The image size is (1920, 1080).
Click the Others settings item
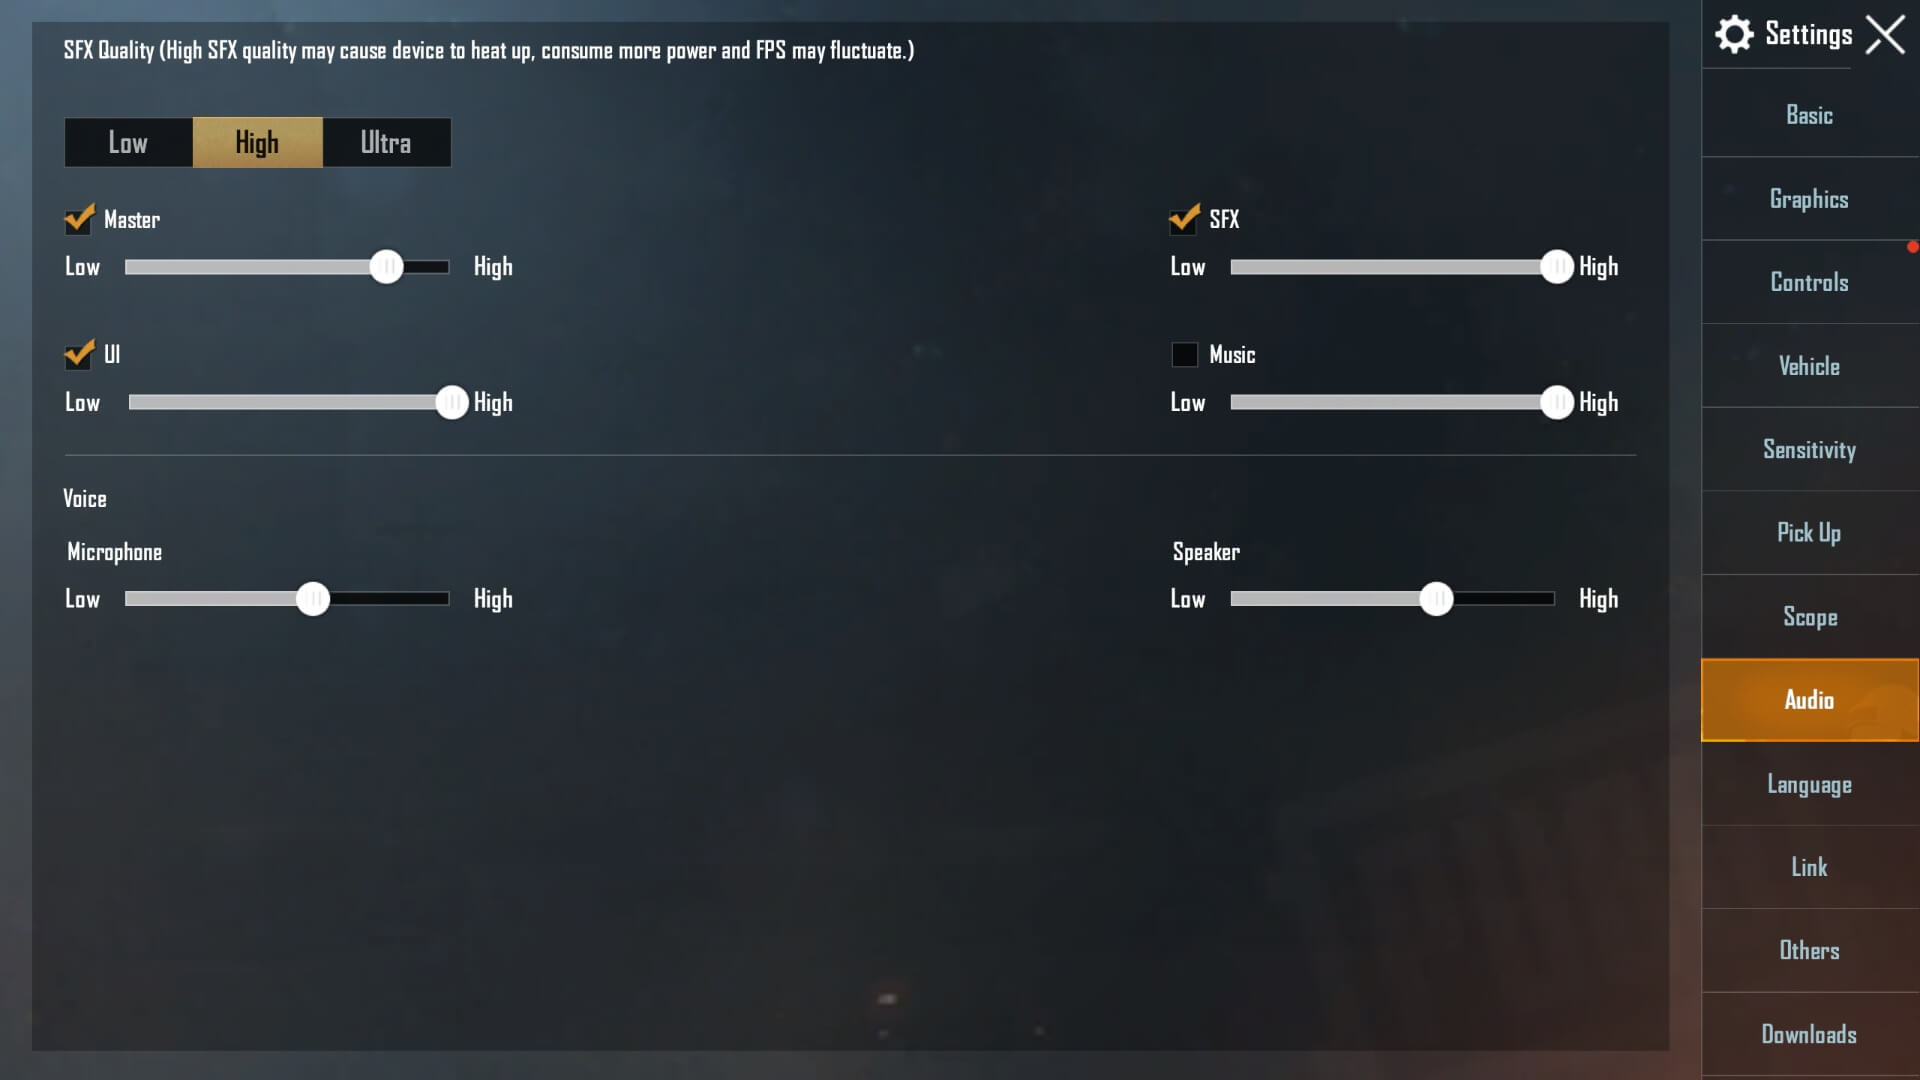(x=1809, y=949)
